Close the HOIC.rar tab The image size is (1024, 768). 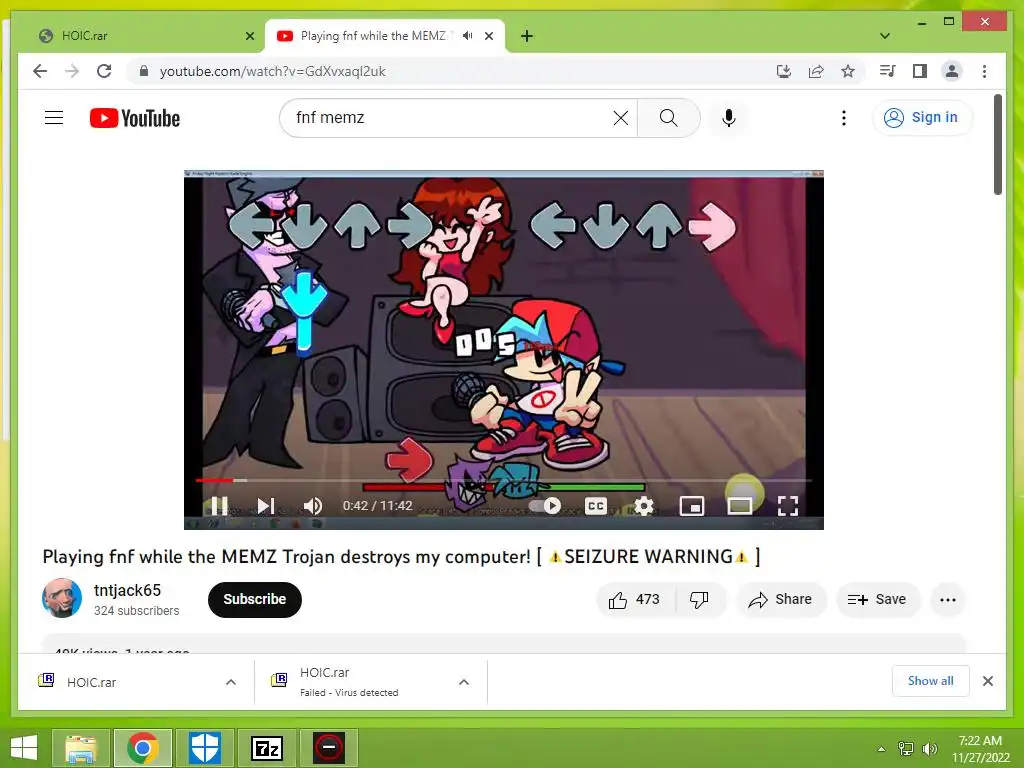click(249, 36)
